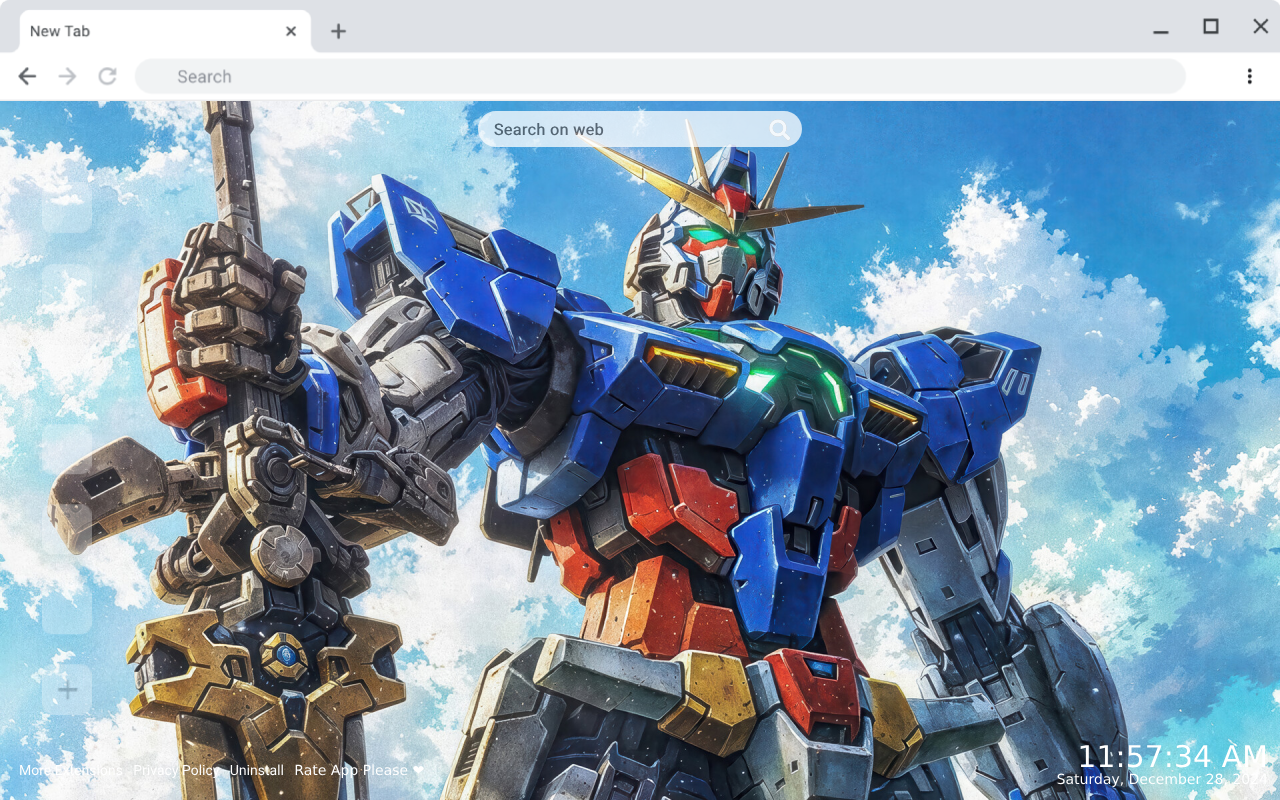The width and height of the screenshot is (1280, 800).
Task: Close the New Tab tab
Action: 291,31
